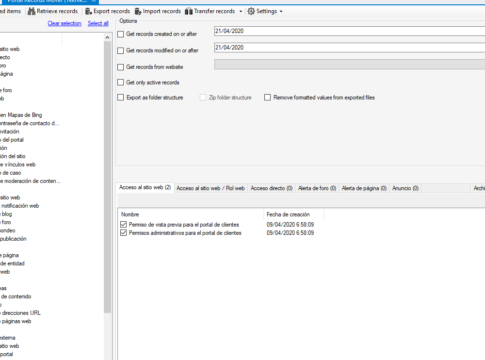Select 'e vínculos web' list item
The image size is (485, 360).
[x=18, y=164]
